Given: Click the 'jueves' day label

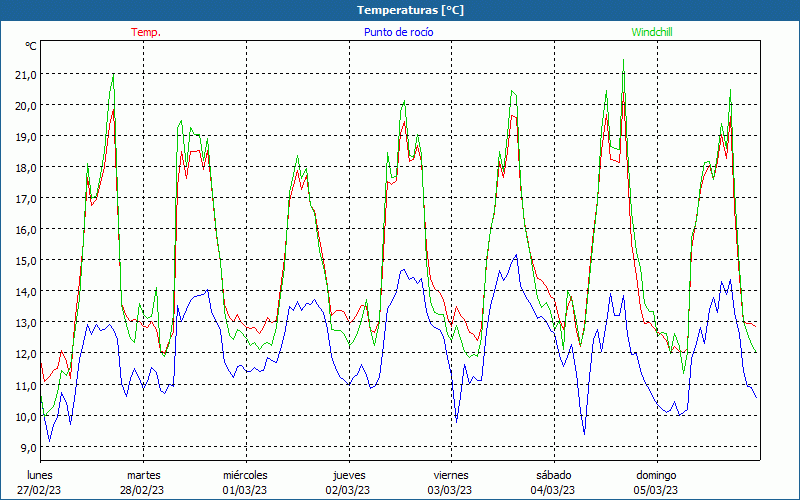Looking at the screenshot, I should [349, 475].
